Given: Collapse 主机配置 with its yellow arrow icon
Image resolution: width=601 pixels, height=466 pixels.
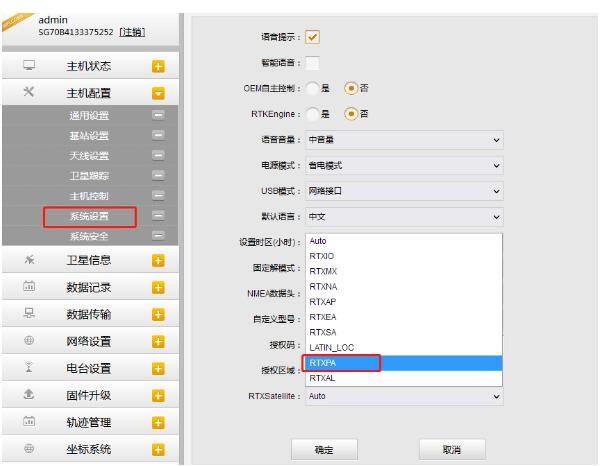Looking at the screenshot, I should pyautogui.click(x=158, y=93).
